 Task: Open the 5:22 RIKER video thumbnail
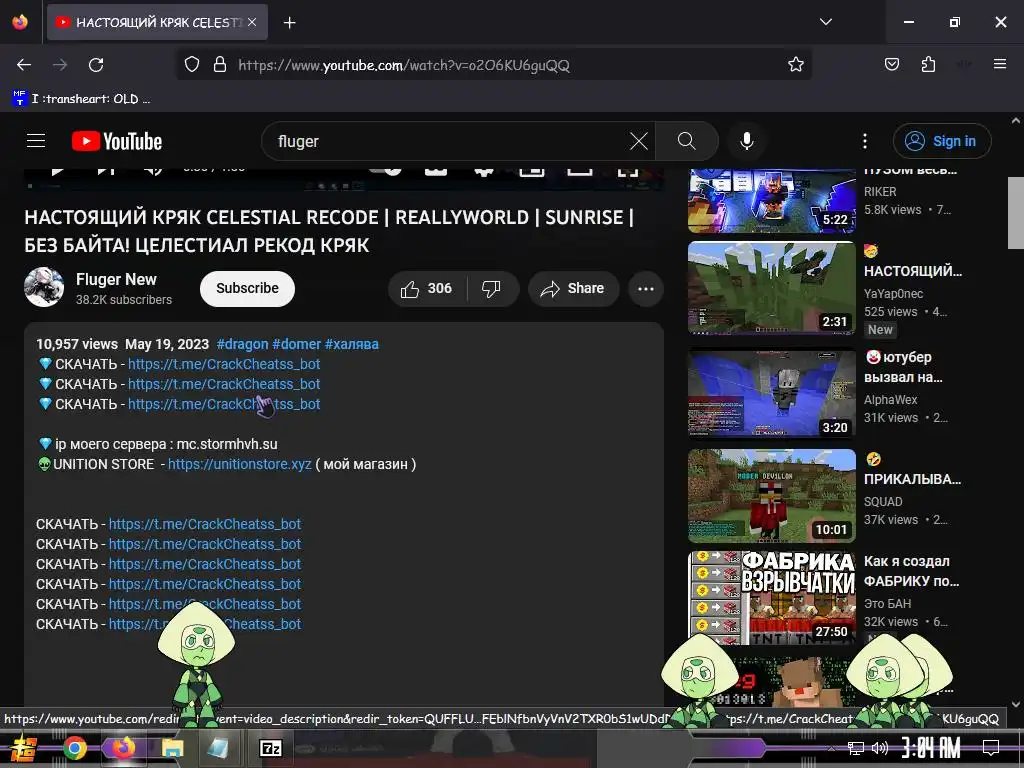(x=771, y=200)
